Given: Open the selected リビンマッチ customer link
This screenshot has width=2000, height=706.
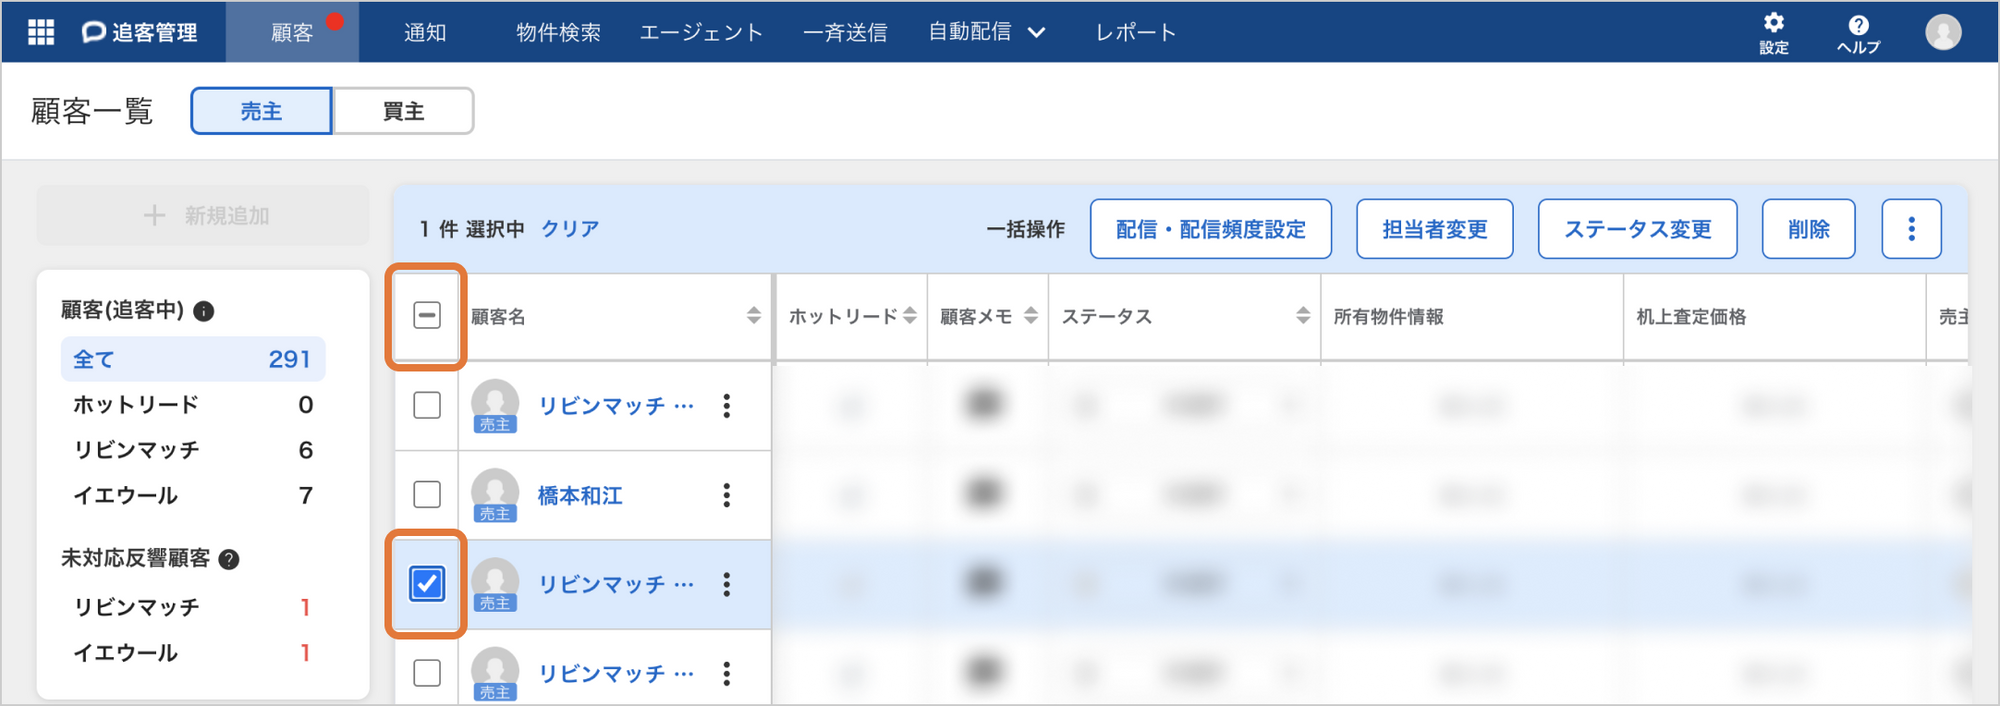Looking at the screenshot, I should coord(616,584).
